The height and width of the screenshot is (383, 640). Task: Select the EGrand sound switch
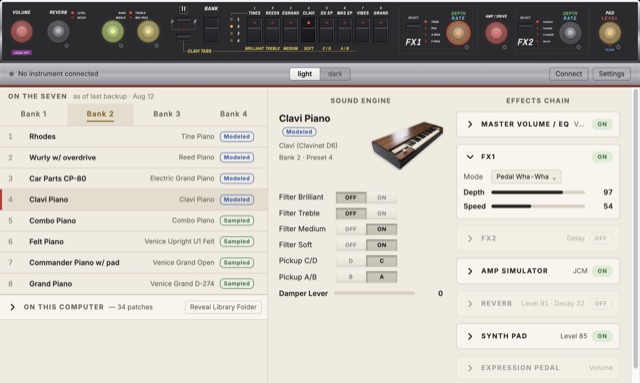click(290, 30)
